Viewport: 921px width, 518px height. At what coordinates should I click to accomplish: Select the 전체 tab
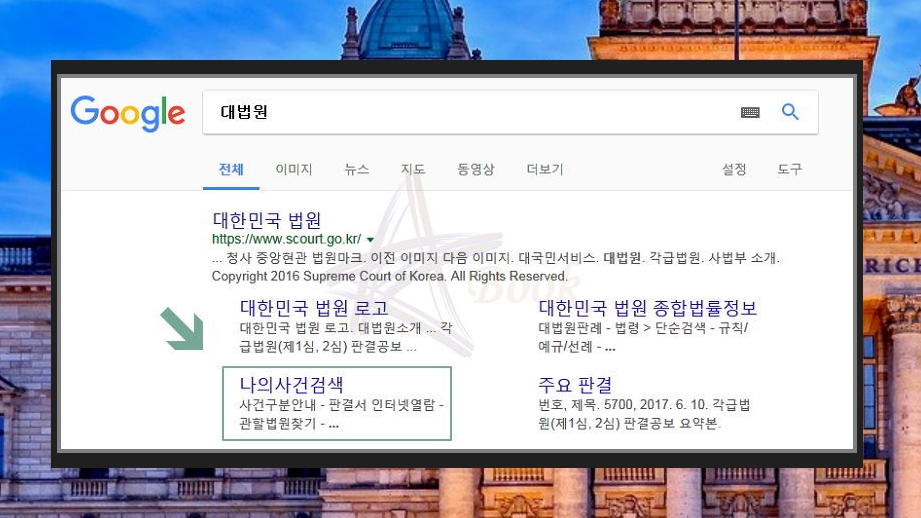coord(231,170)
